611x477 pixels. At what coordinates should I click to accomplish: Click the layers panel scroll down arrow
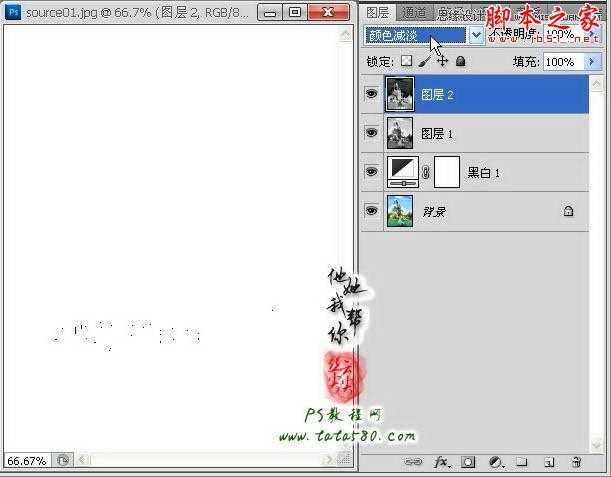[x=596, y=444]
